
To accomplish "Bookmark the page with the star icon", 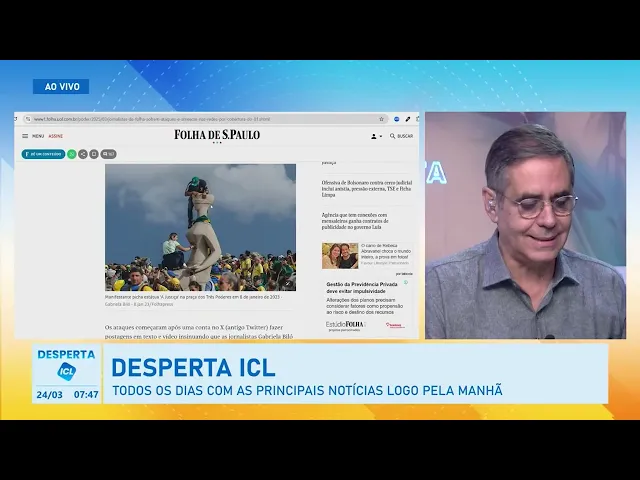I will [381, 119].
